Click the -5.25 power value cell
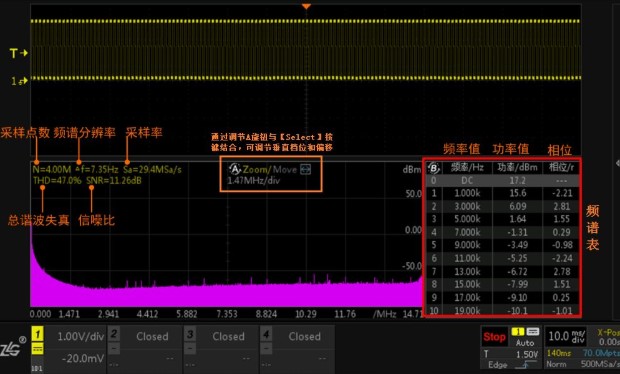 [x=518, y=258]
